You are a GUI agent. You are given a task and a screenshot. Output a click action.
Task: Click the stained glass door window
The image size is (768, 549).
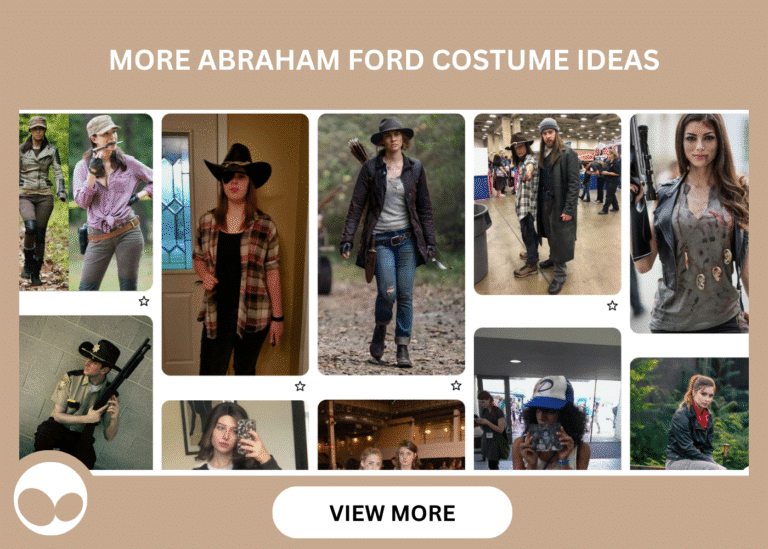[x=177, y=201]
